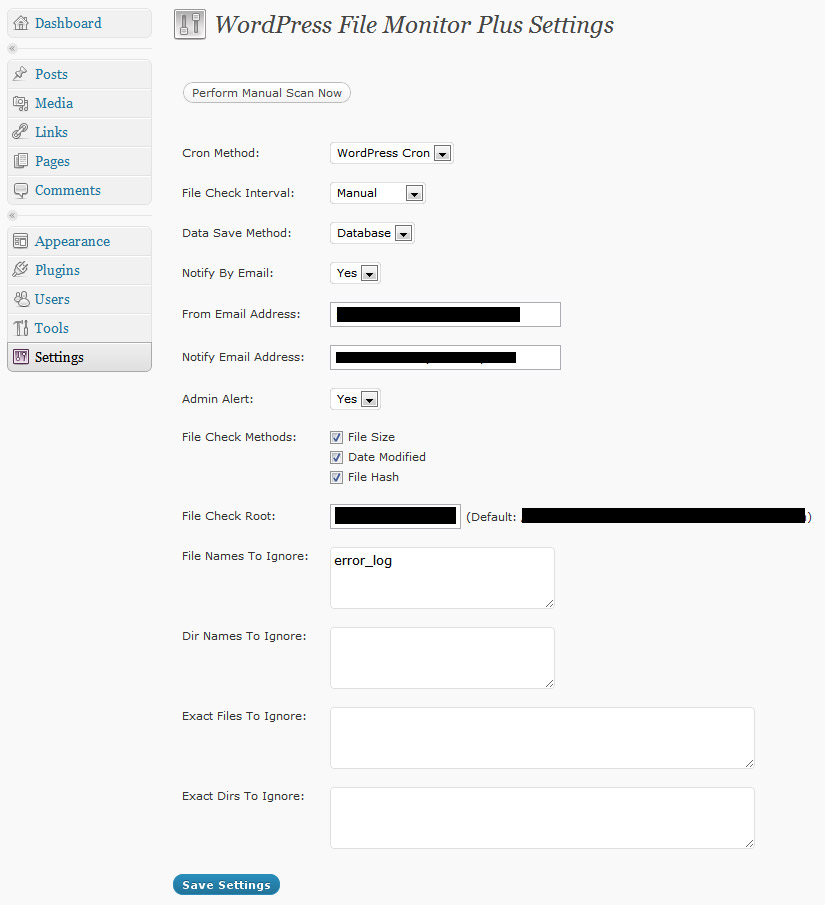Click the Links chain icon
The height and width of the screenshot is (905, 825).
[x=21, y=132]
